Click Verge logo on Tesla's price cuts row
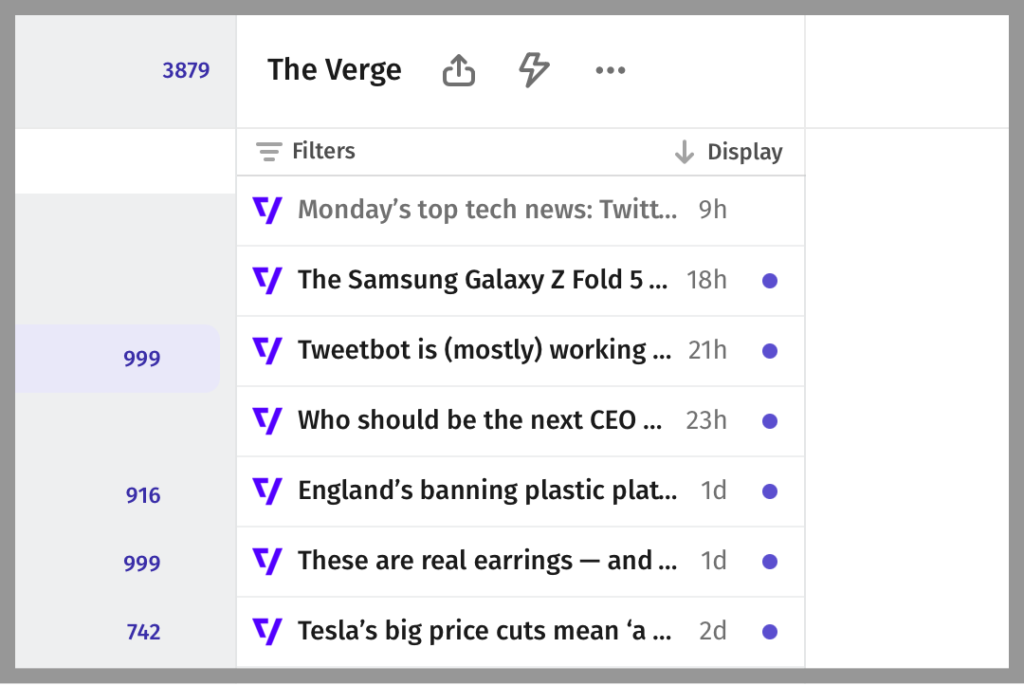 click(x=267, y=631)
